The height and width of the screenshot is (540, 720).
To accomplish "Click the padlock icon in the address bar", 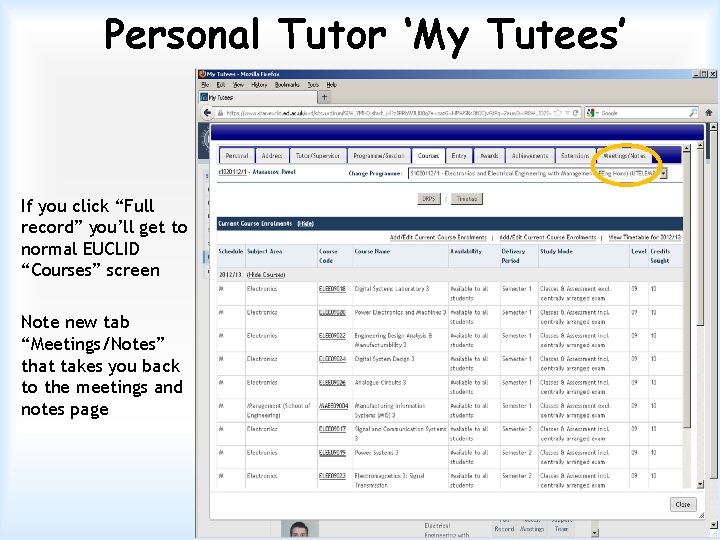I will pos(220,112).
